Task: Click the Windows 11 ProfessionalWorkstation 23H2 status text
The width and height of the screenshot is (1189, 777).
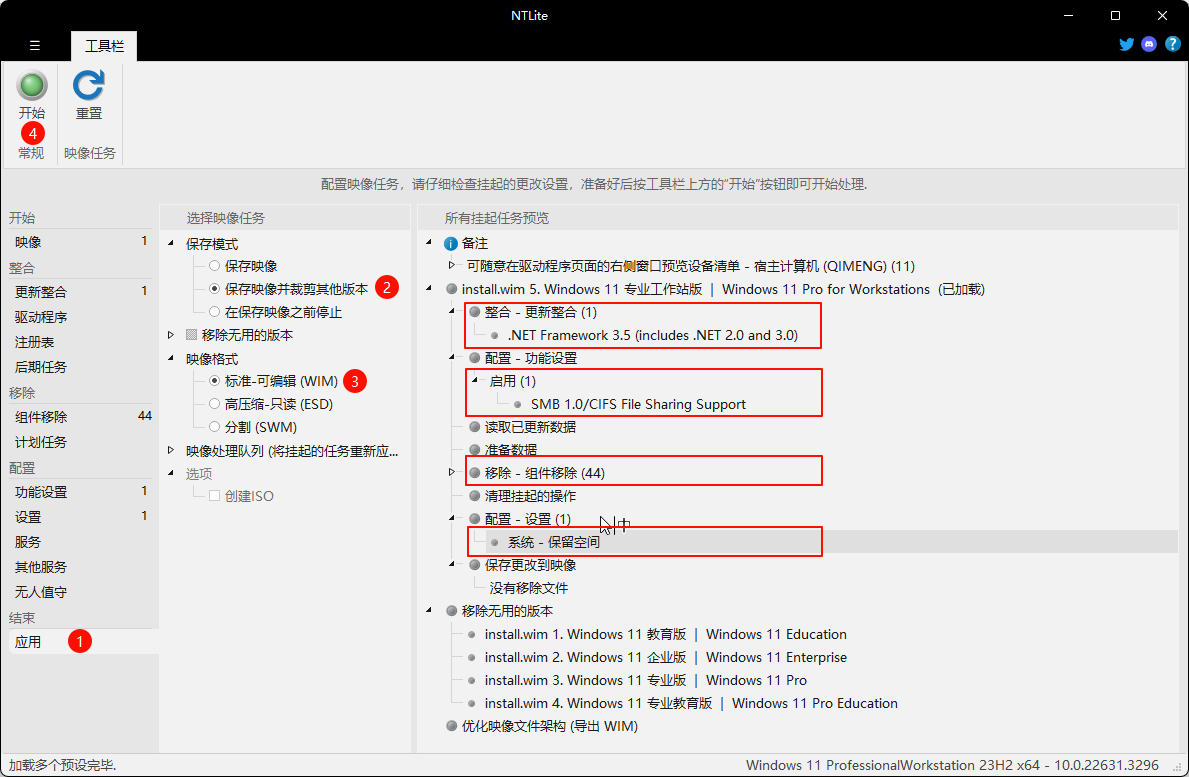Action: pyautogui.click(x=952, y=765)
